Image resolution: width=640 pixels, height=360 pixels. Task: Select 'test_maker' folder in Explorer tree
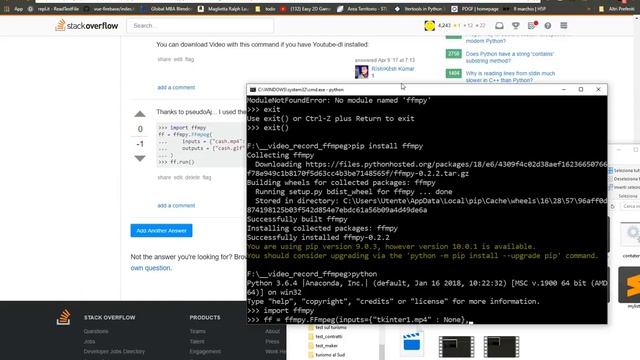click(323, 346)
